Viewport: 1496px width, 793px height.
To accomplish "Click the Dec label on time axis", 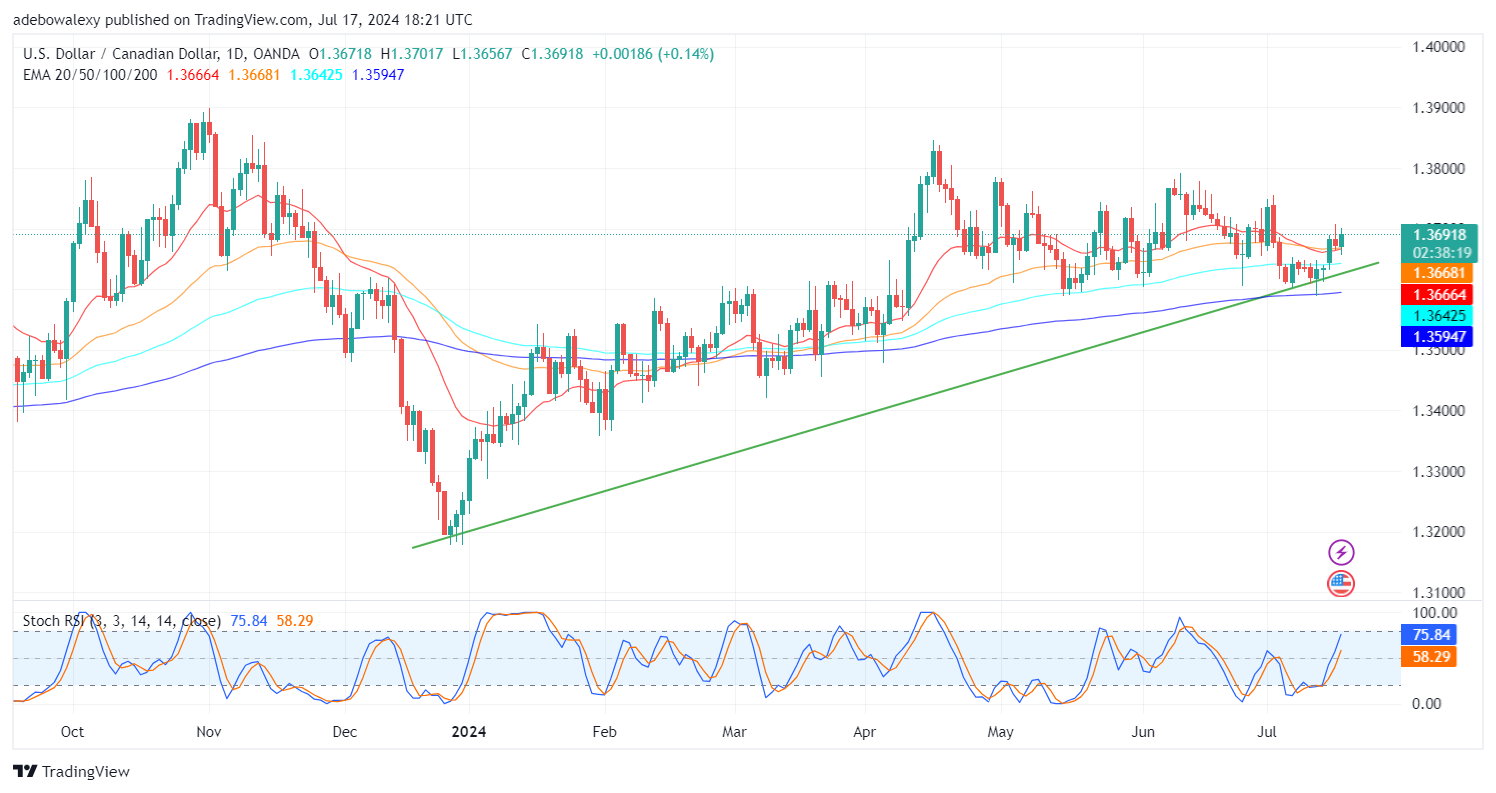I will [x=345, y=732].
